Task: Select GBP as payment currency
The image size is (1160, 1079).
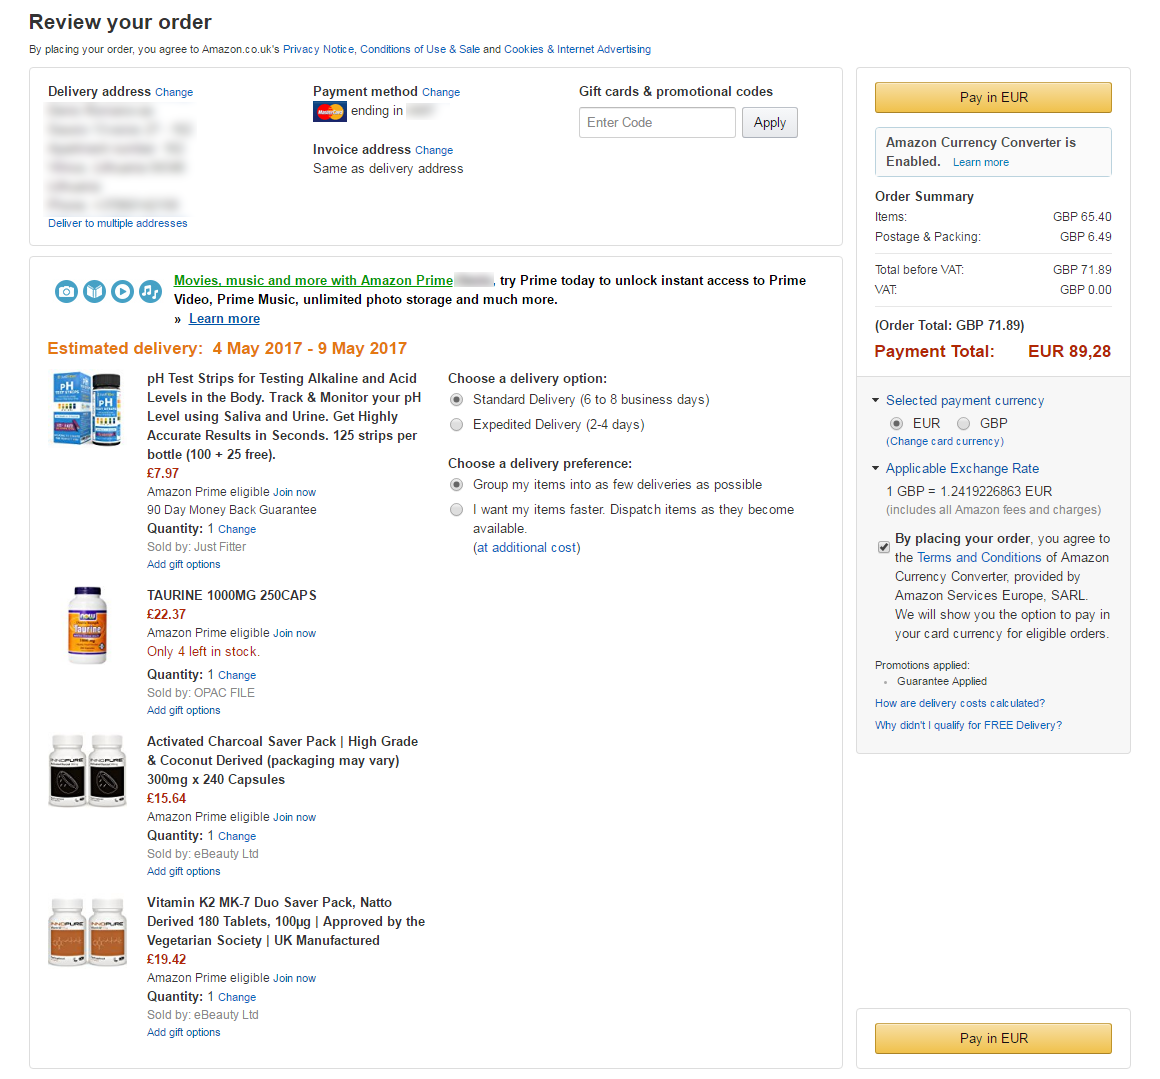Action: [x=963, y=424]
